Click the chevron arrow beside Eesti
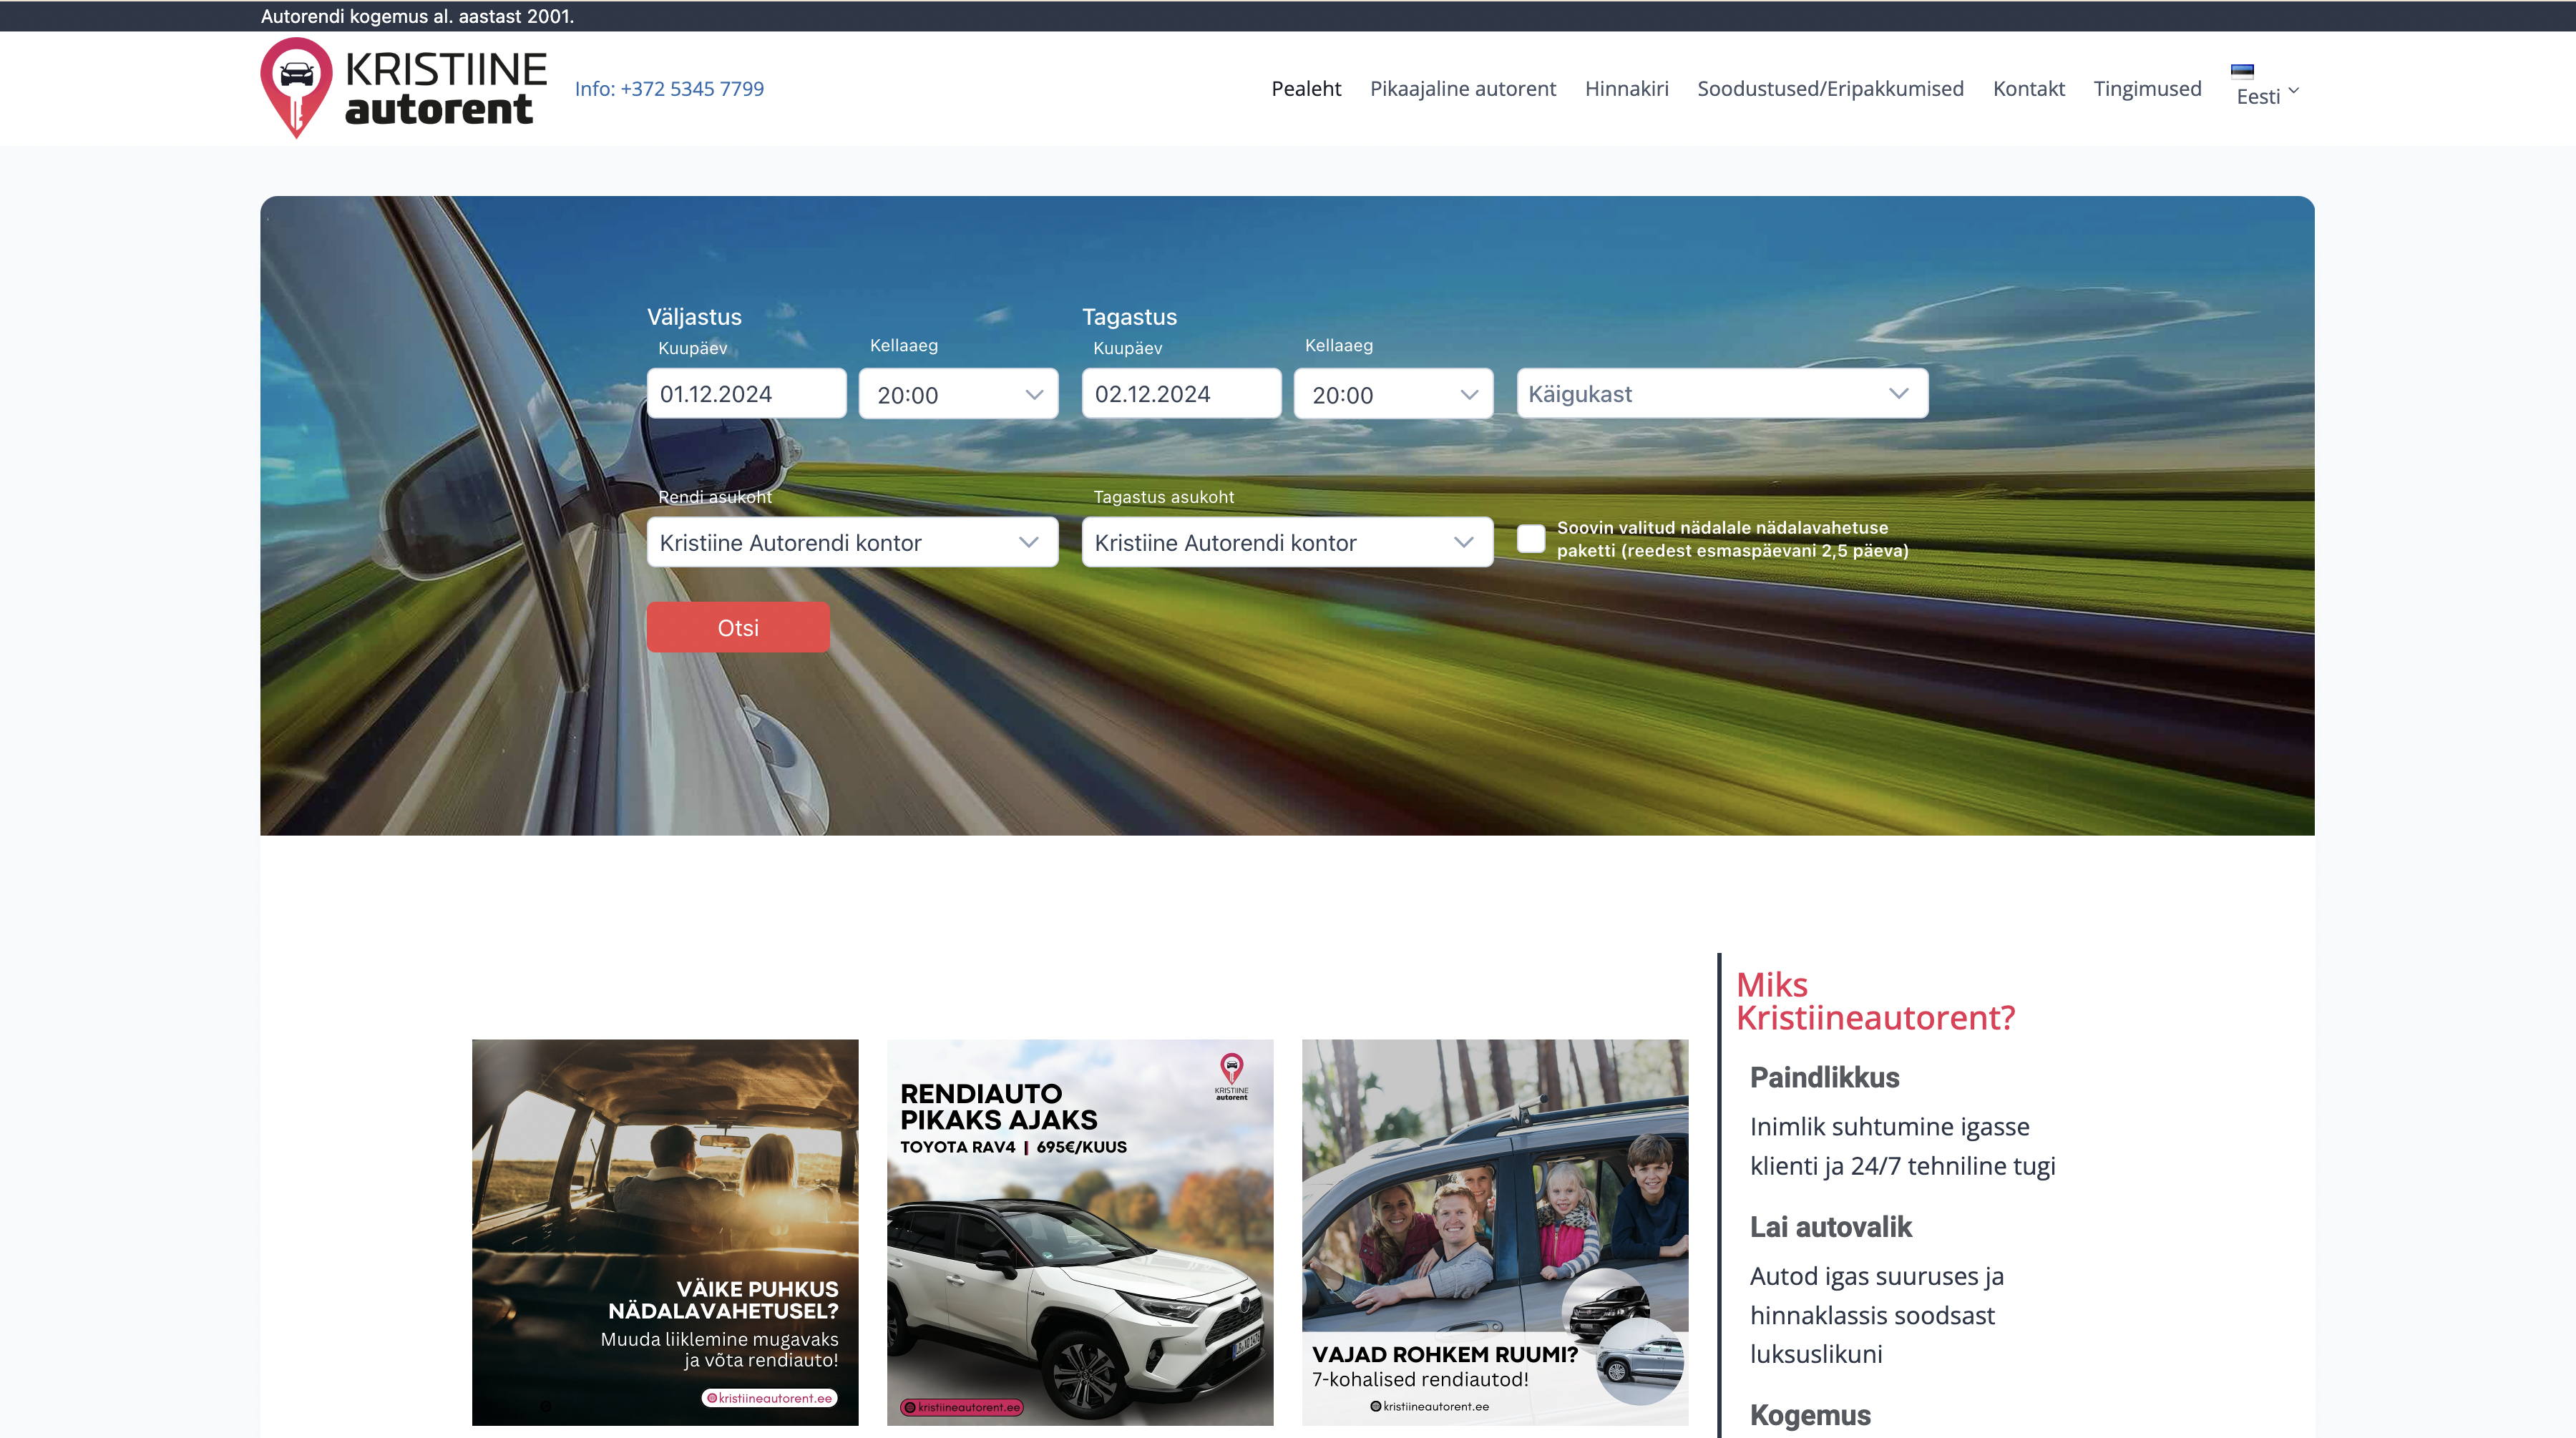This screenshot has width=2576, height=1438. coord(2294,90)
